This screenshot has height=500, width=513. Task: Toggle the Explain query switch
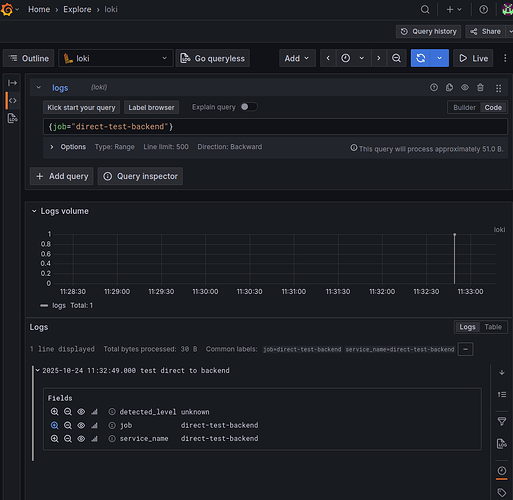tap(249, 107)
